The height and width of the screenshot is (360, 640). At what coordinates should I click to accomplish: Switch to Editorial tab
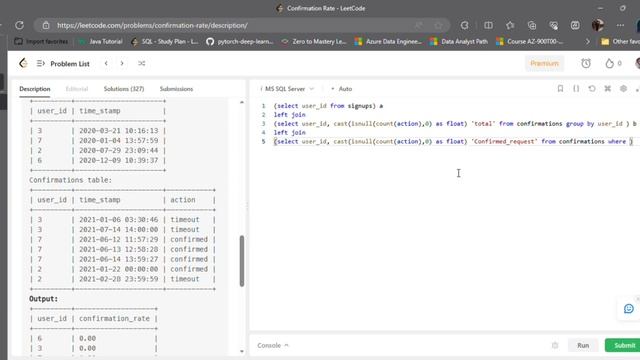77,89
